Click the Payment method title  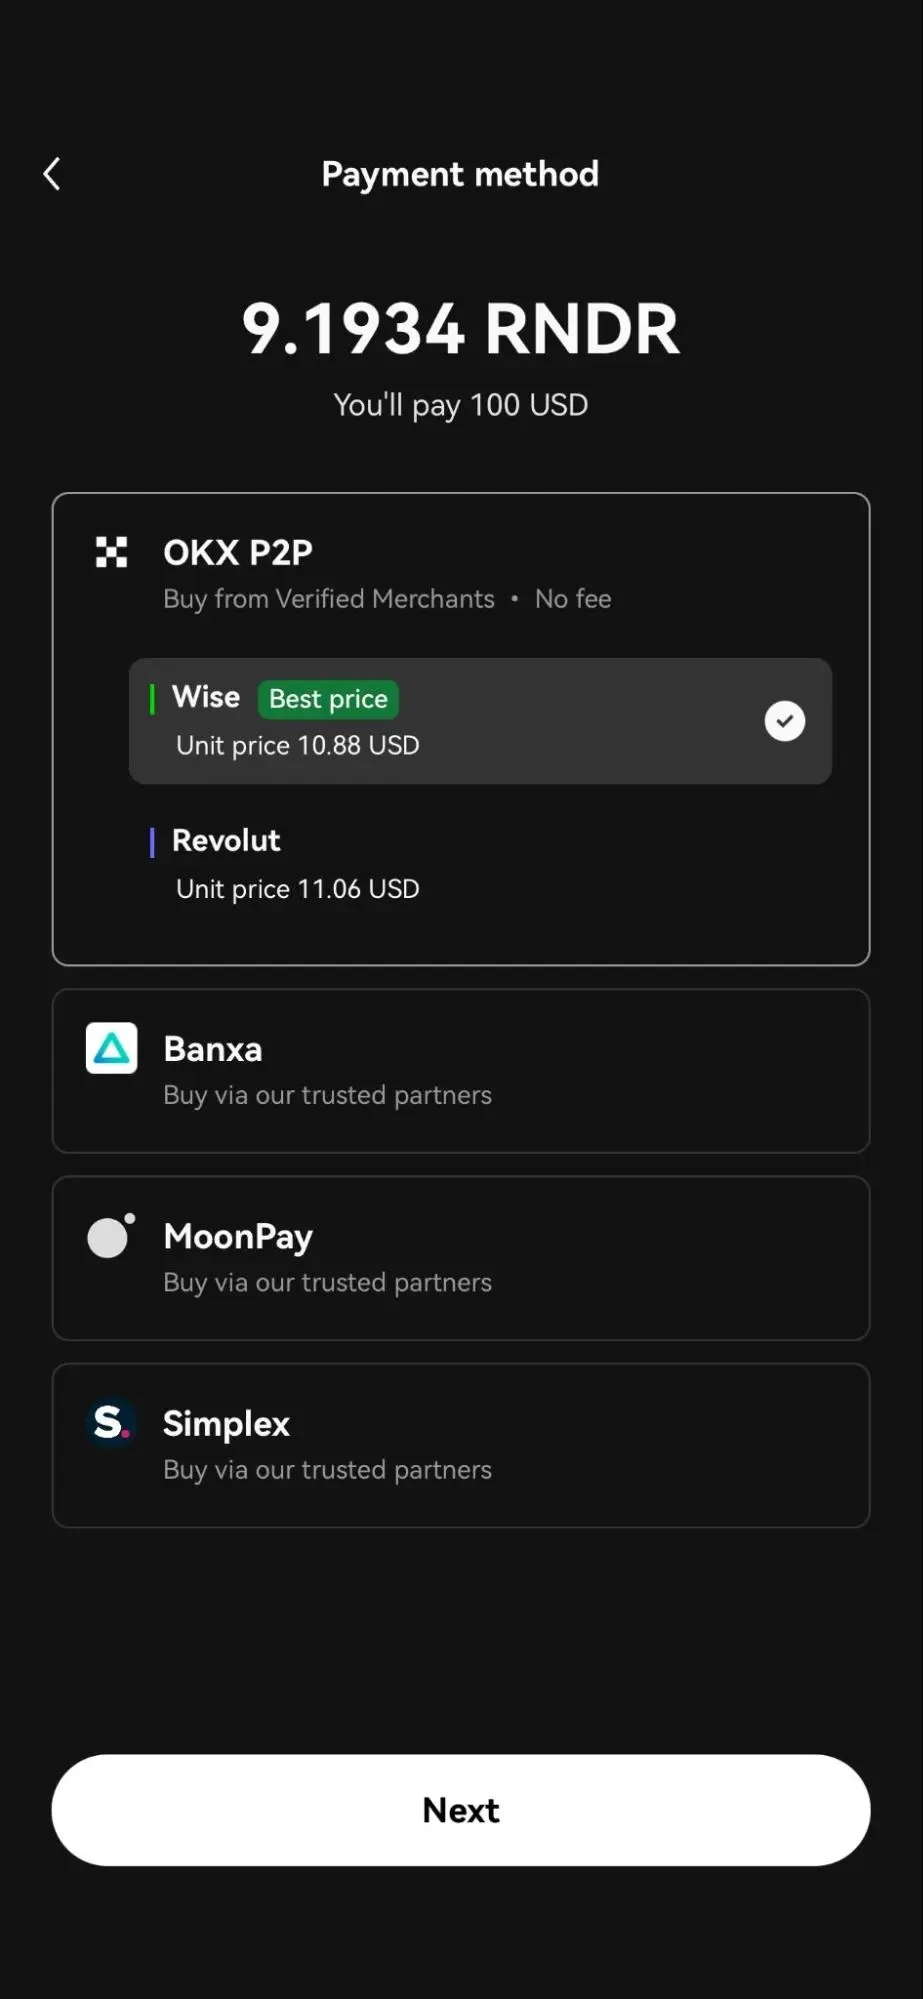click(x=460, y=174)
